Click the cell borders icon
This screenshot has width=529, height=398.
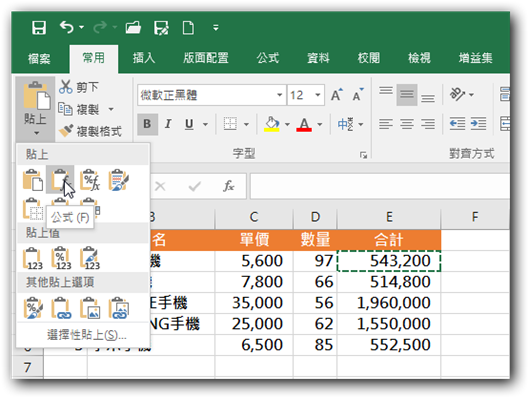coord(230,124)
